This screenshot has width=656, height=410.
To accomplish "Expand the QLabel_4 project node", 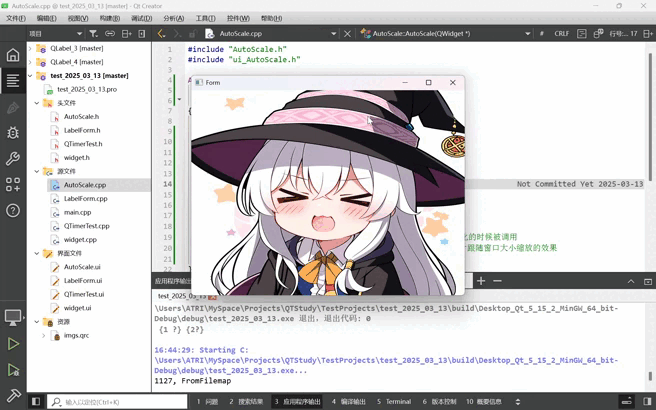I will tap(30, 62).
